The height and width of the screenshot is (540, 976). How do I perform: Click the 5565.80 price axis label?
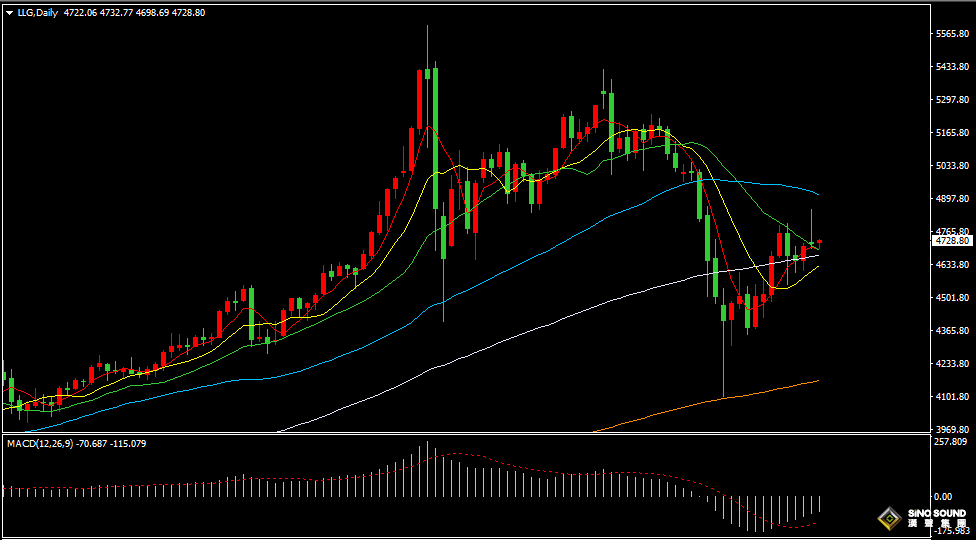point(951,34)
